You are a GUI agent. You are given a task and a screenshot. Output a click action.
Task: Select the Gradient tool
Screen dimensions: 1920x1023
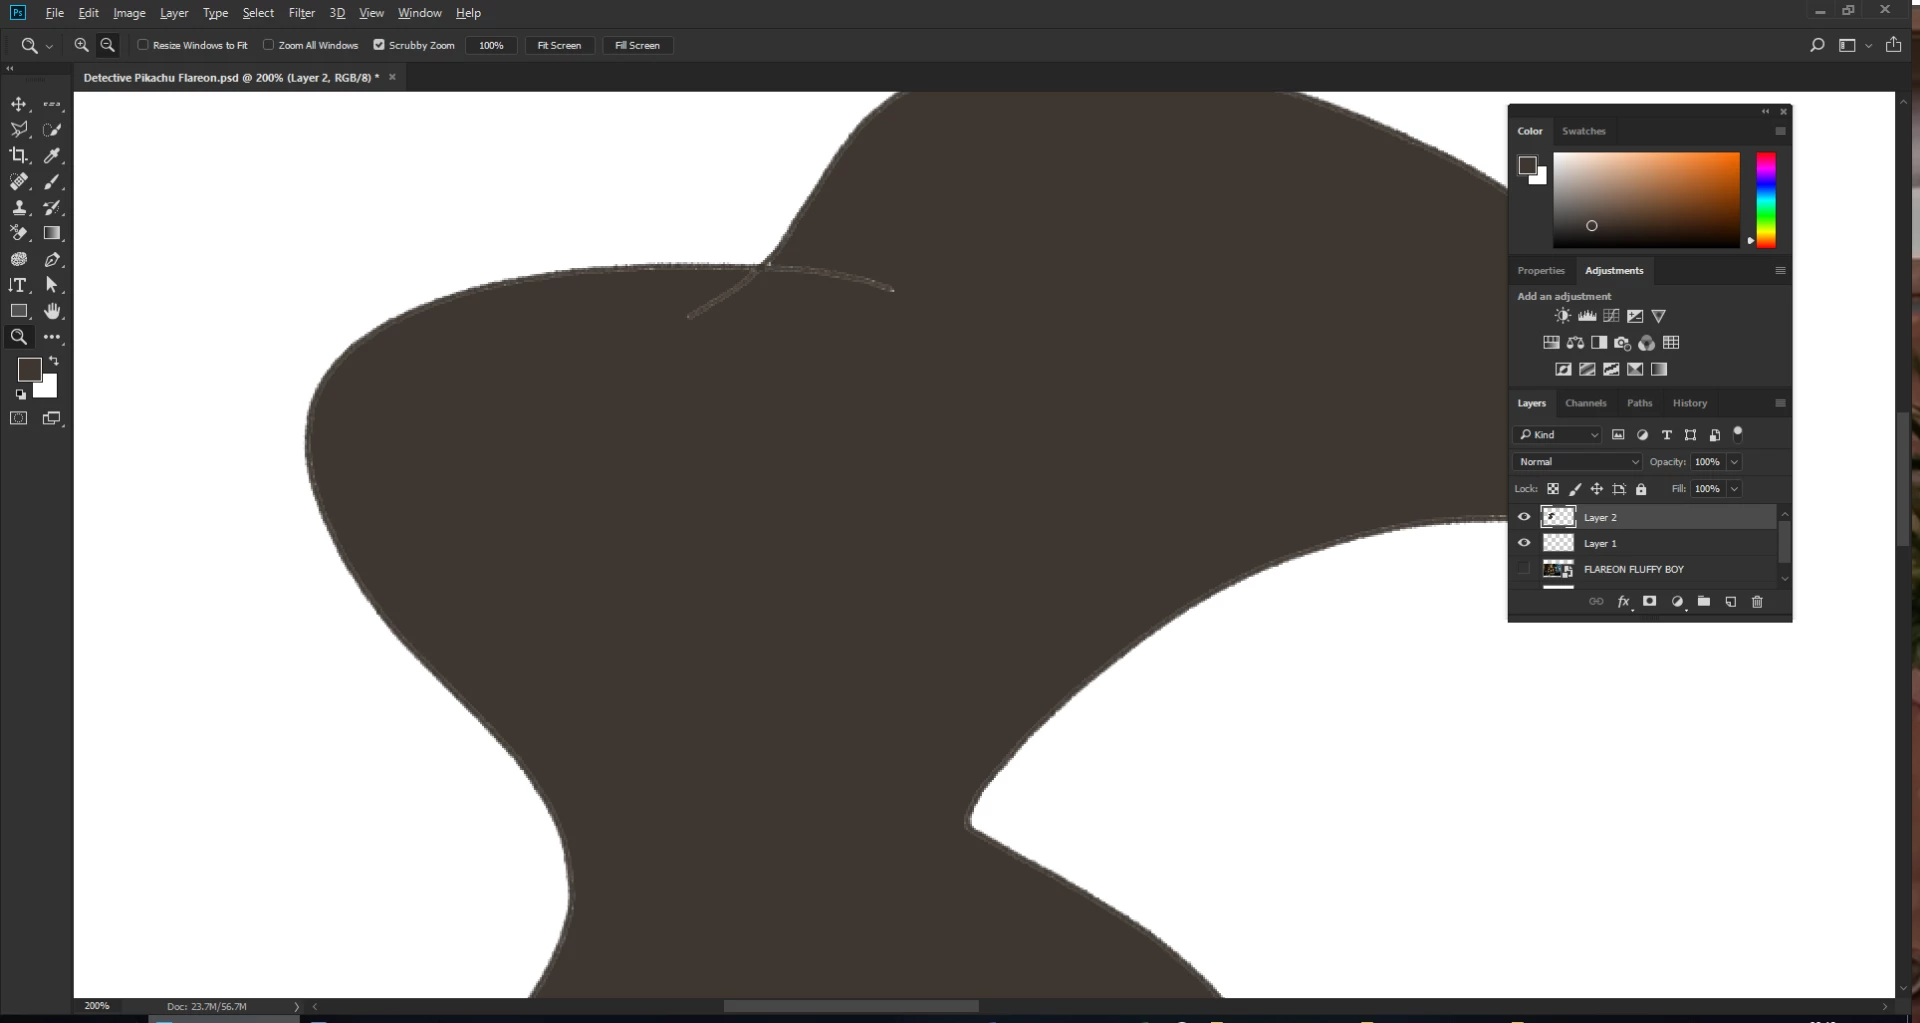[x=52, y=233]
